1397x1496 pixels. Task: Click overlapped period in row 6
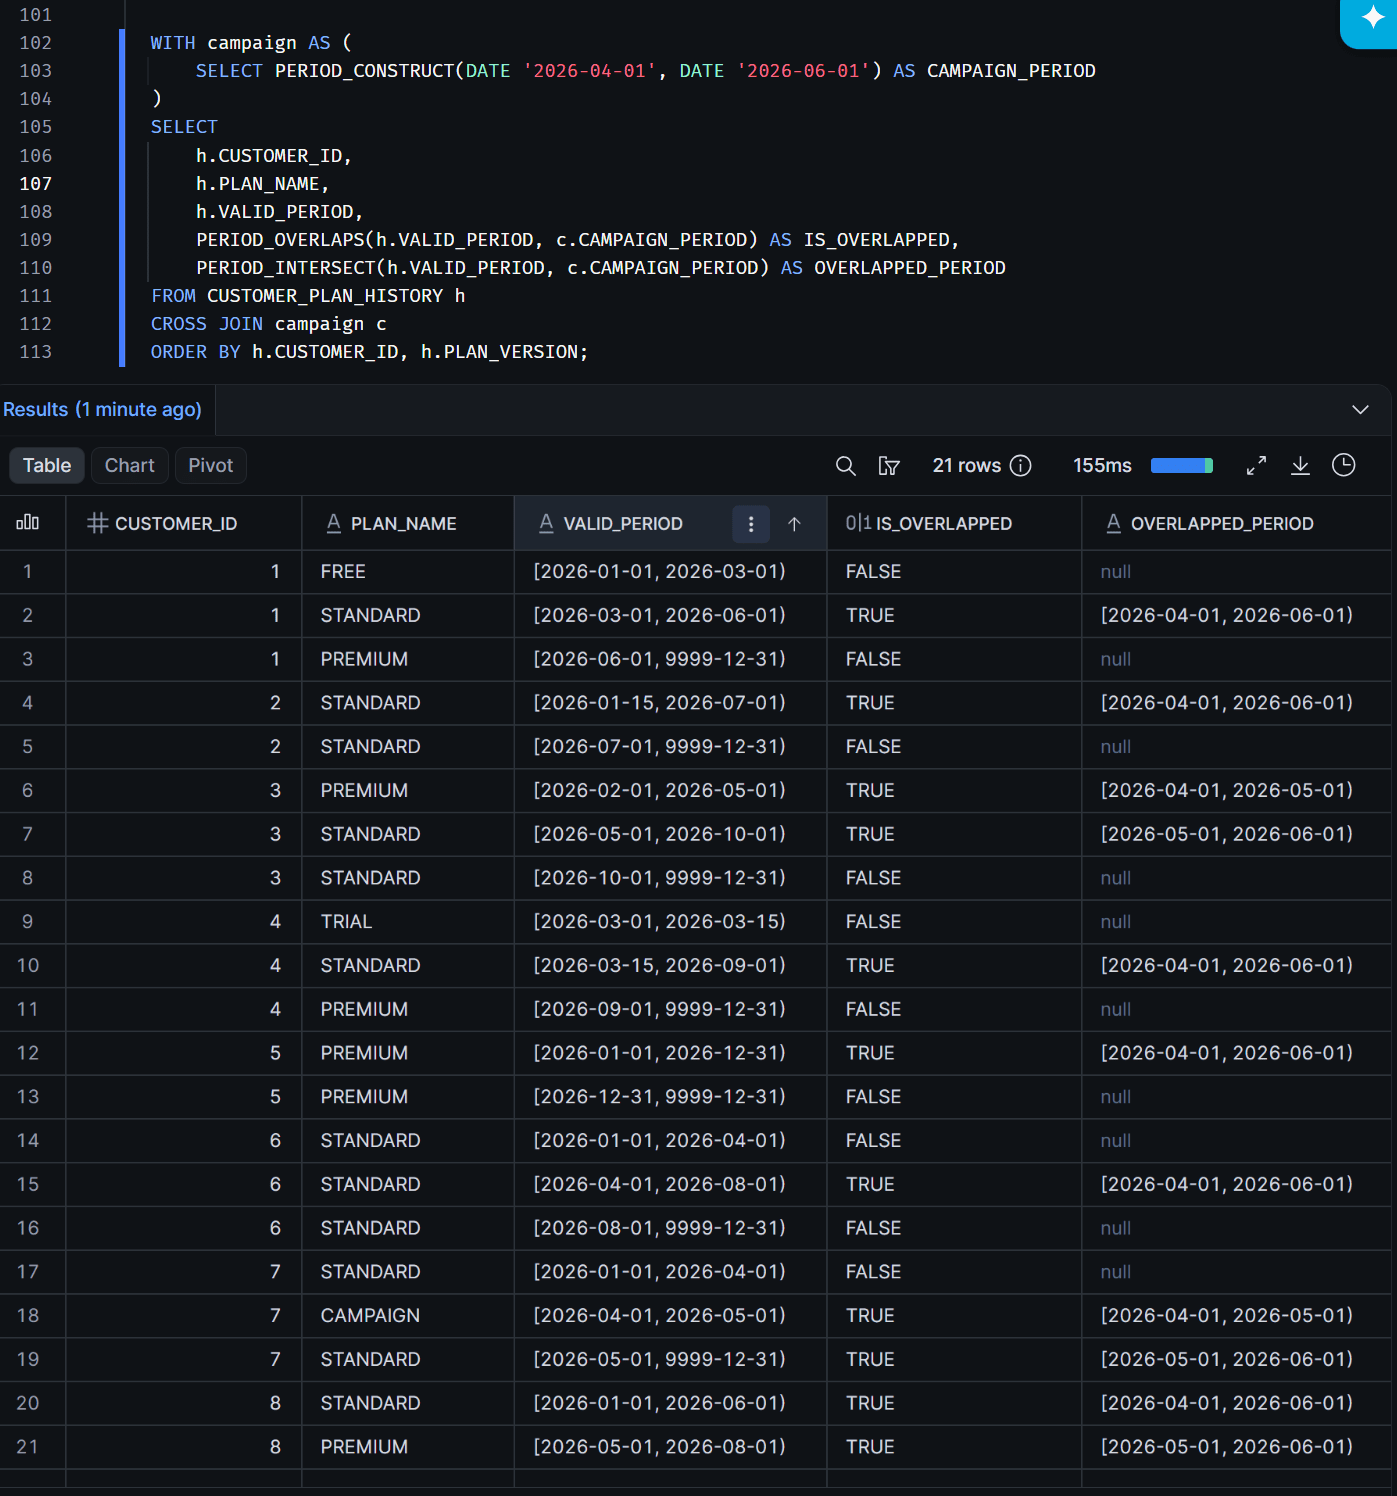pos(1227,791)
